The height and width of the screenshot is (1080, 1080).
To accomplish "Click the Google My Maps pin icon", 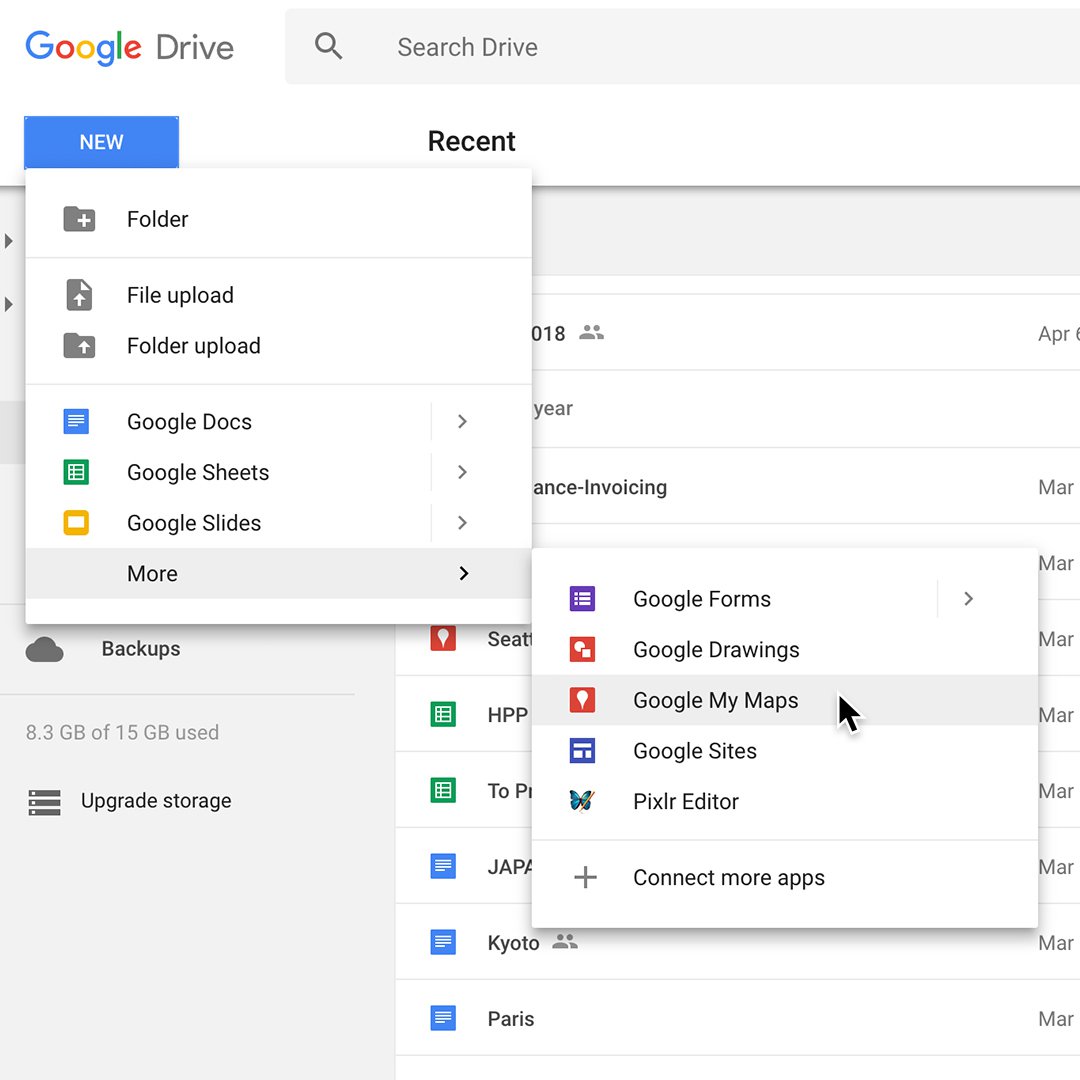I will pyautogui.click(x=582, y=700).
